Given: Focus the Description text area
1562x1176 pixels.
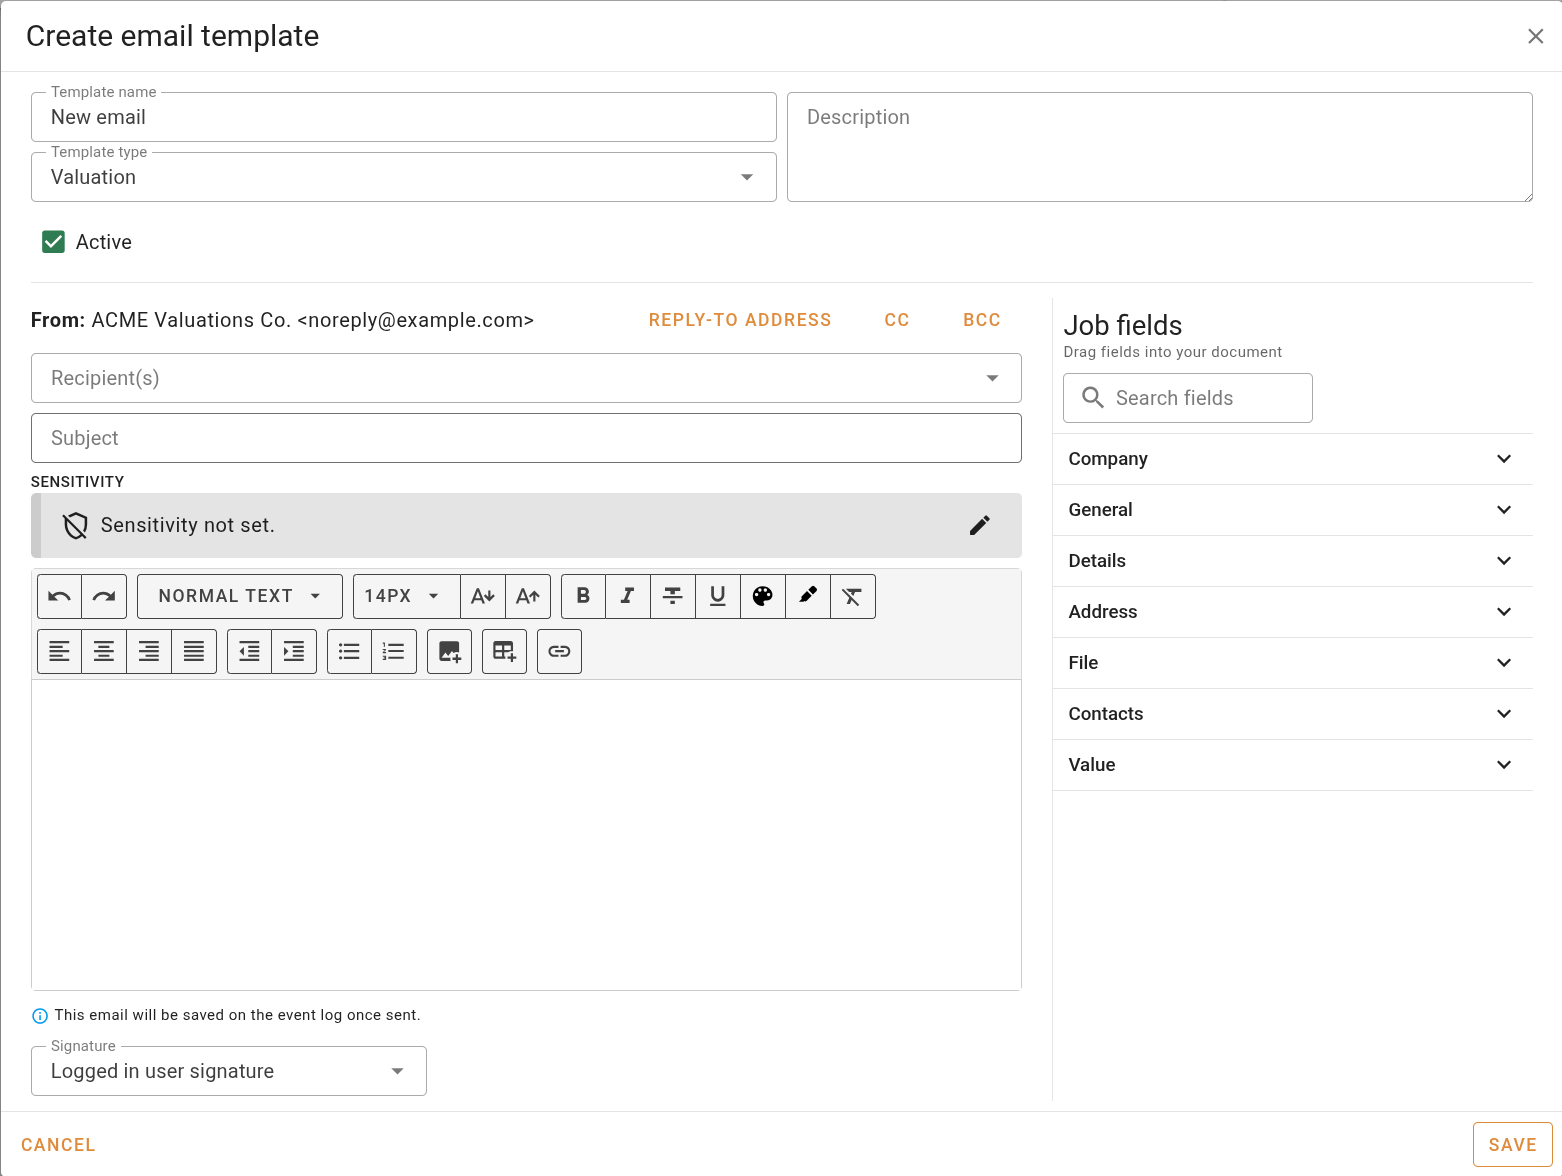Looking at the screenshot, I should coord(1160,147).
